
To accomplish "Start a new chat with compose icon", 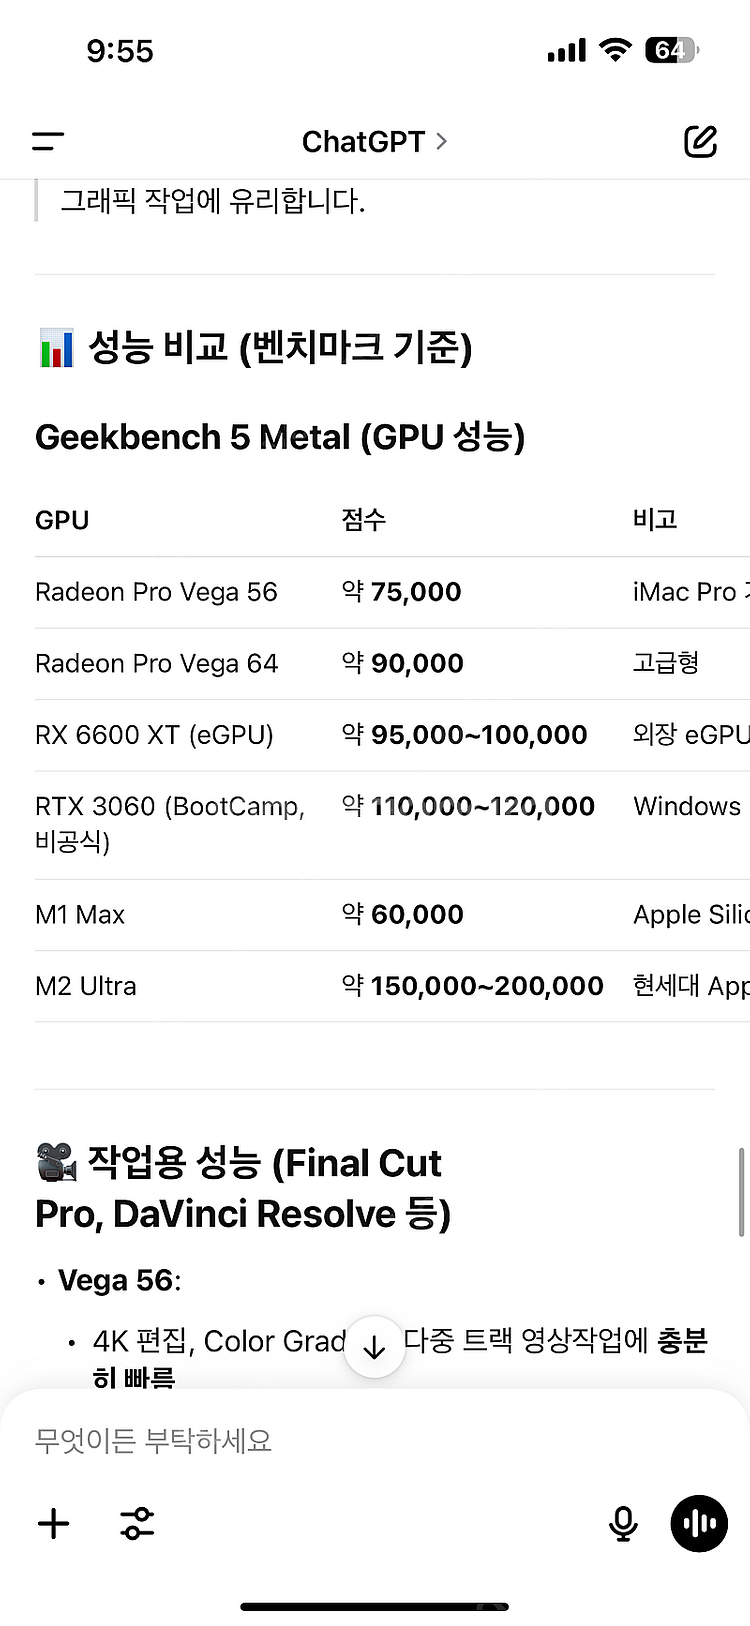I will click(x=700, y=142).
